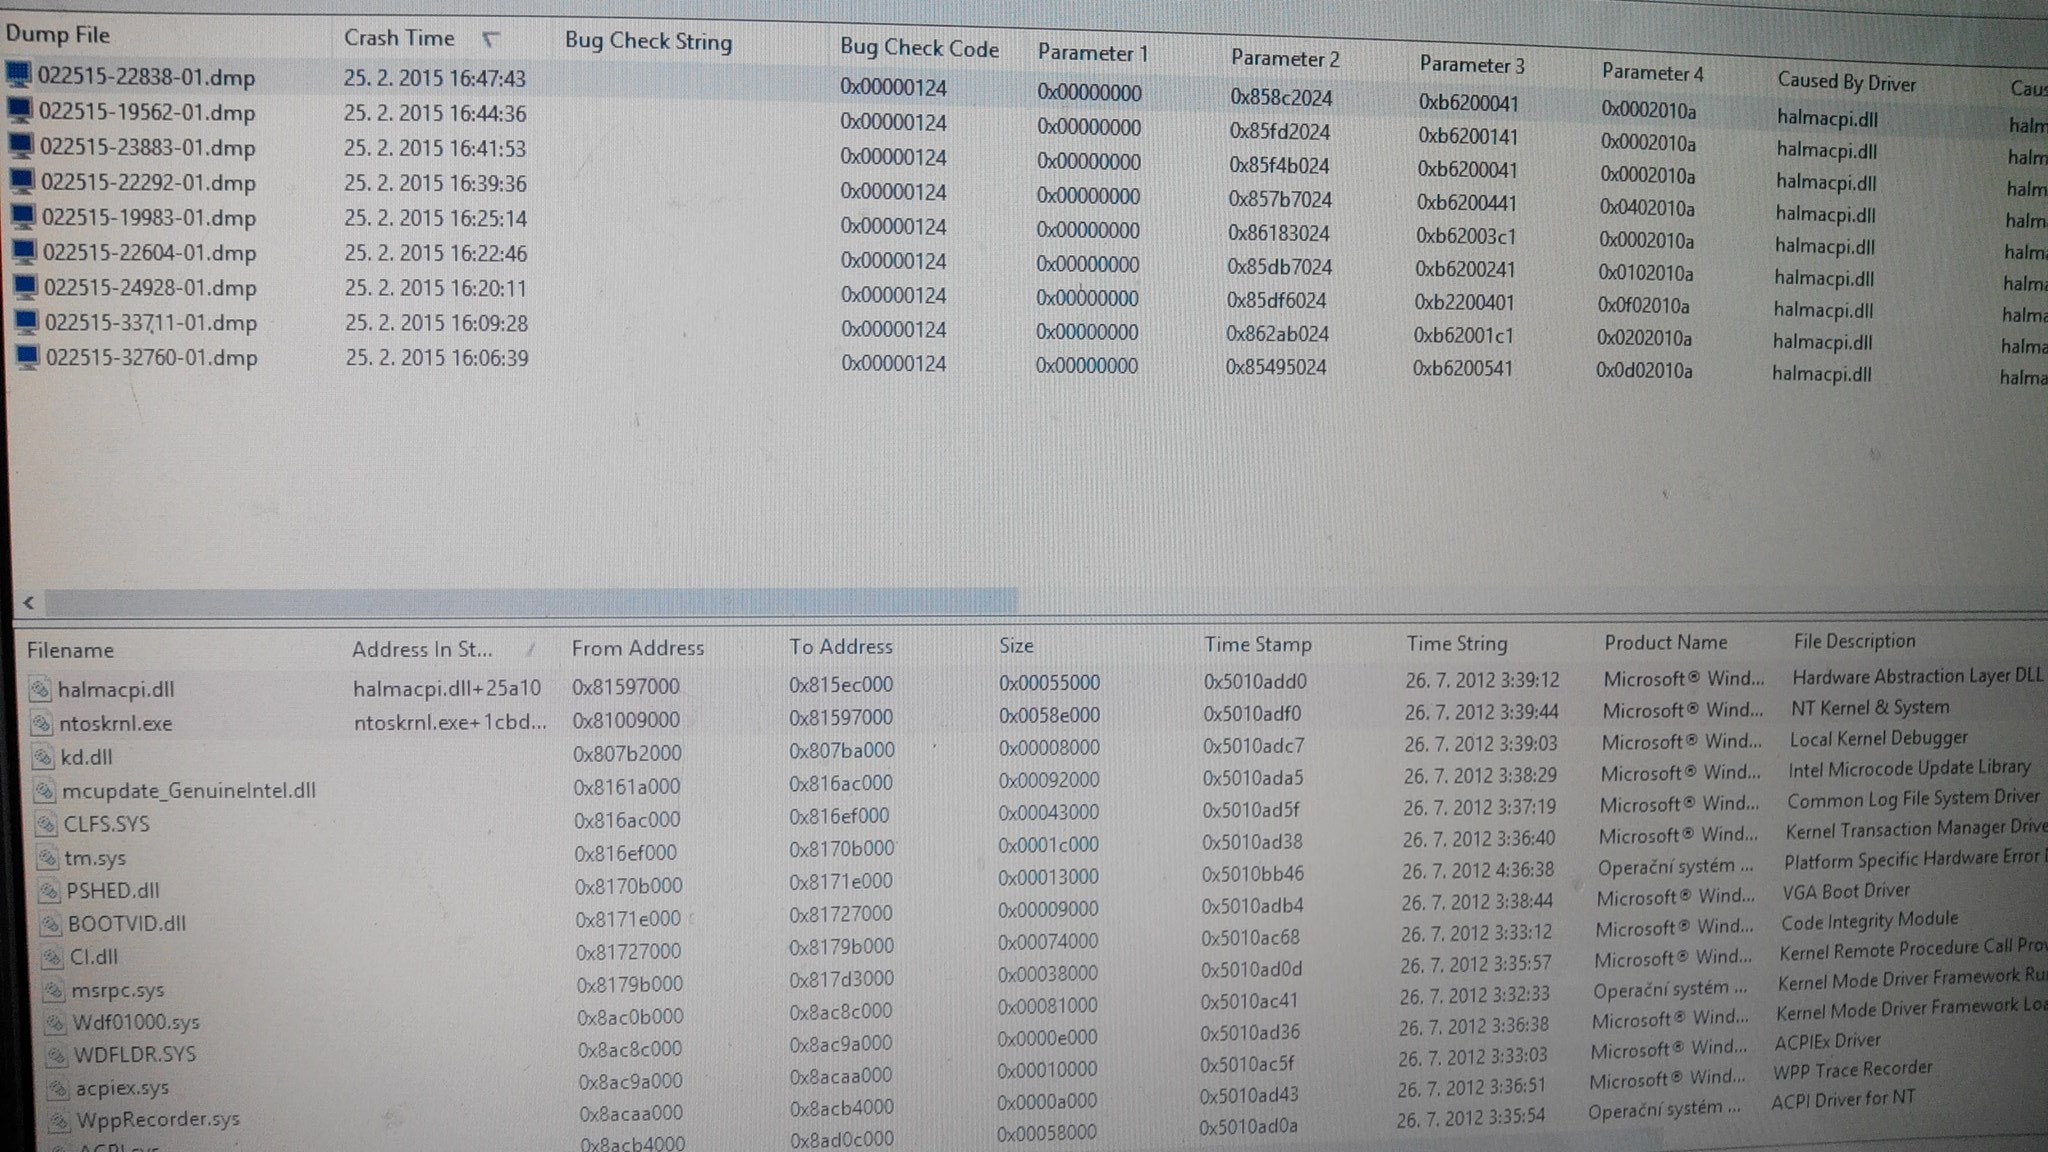The image size is (2048, 1152).
Task: Click dump file icon for 022515-22838-01.dmp
Action: [19, 74]
